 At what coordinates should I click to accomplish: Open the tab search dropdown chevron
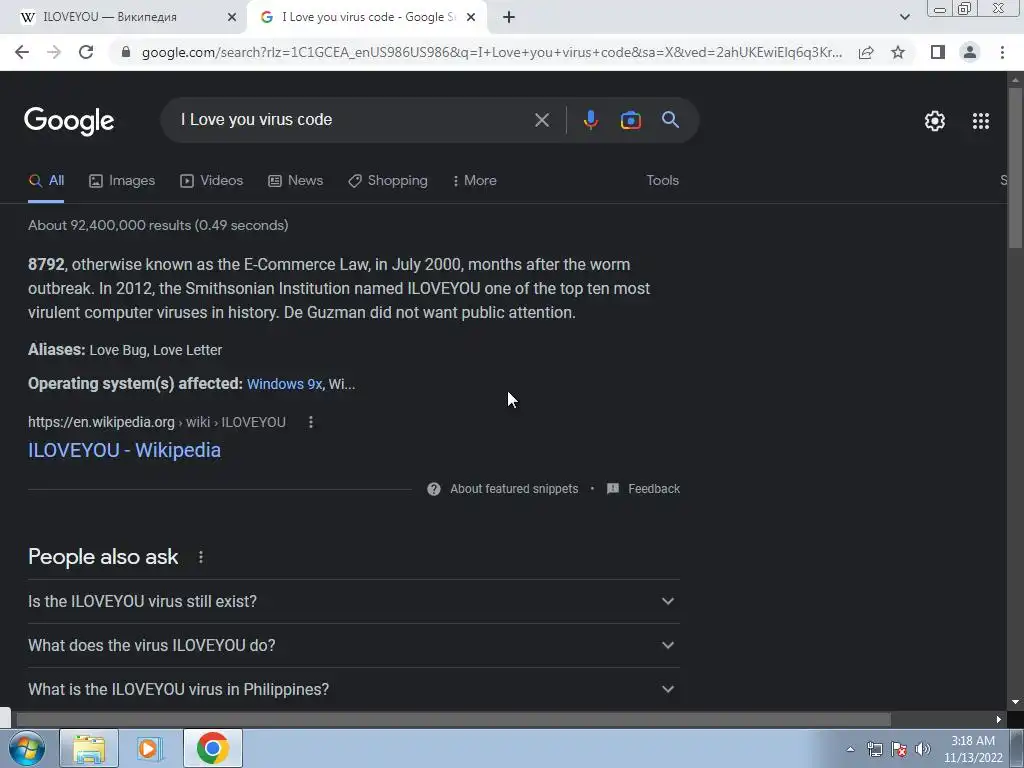(904, 17)
